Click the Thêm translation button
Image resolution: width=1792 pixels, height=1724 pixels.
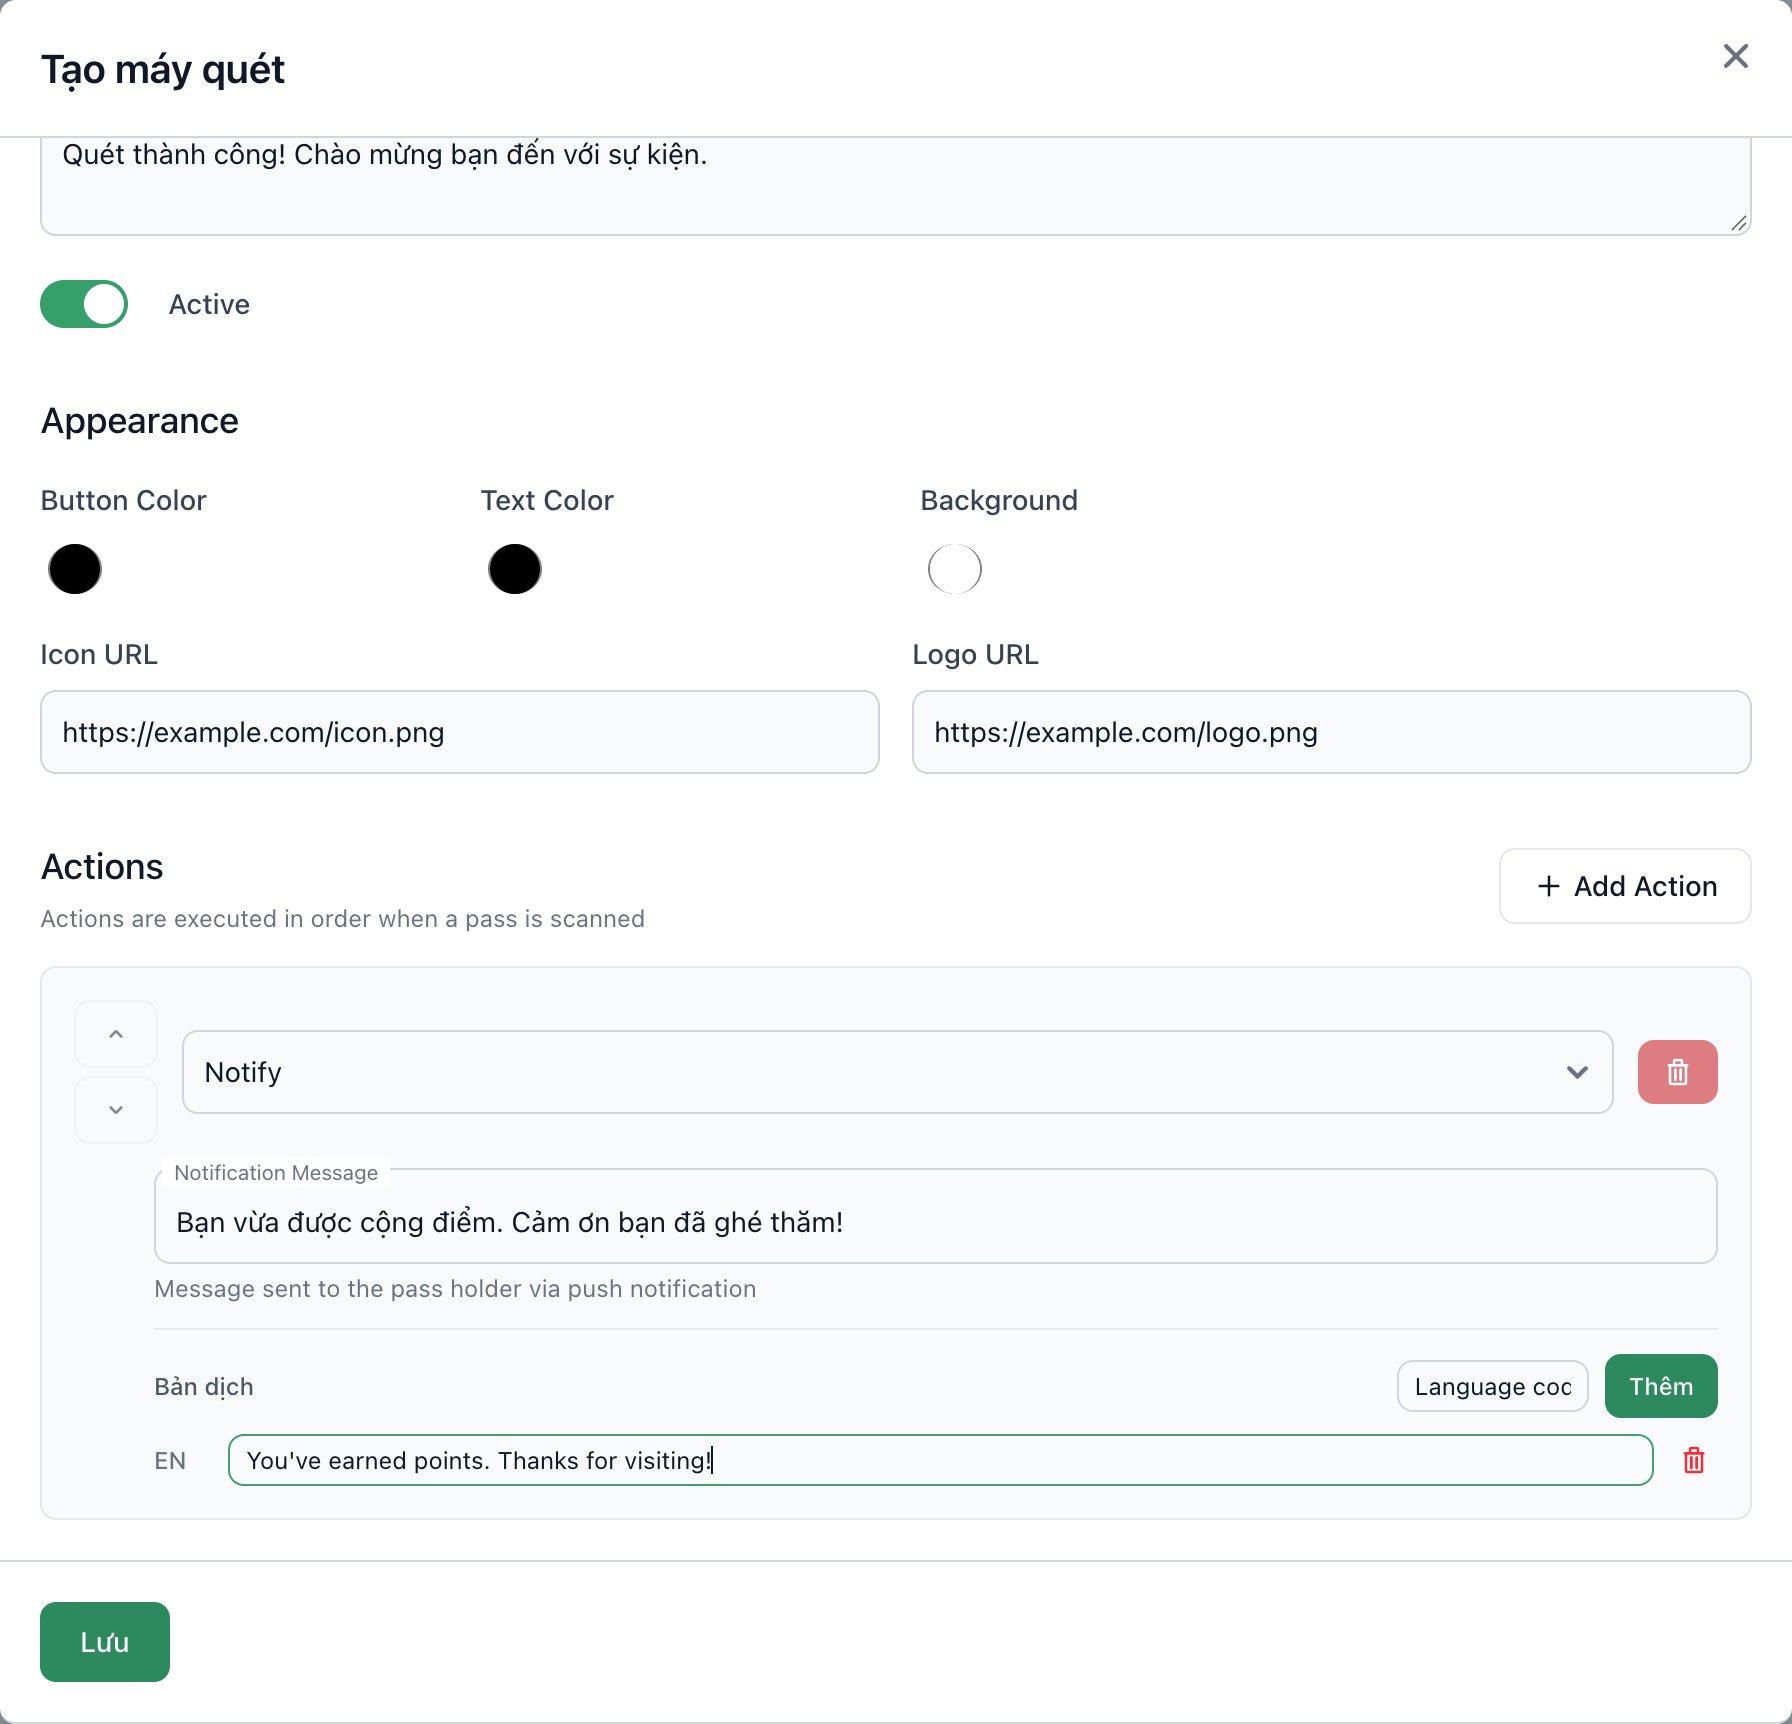pyautogui.click(x=1661, y=1386)
